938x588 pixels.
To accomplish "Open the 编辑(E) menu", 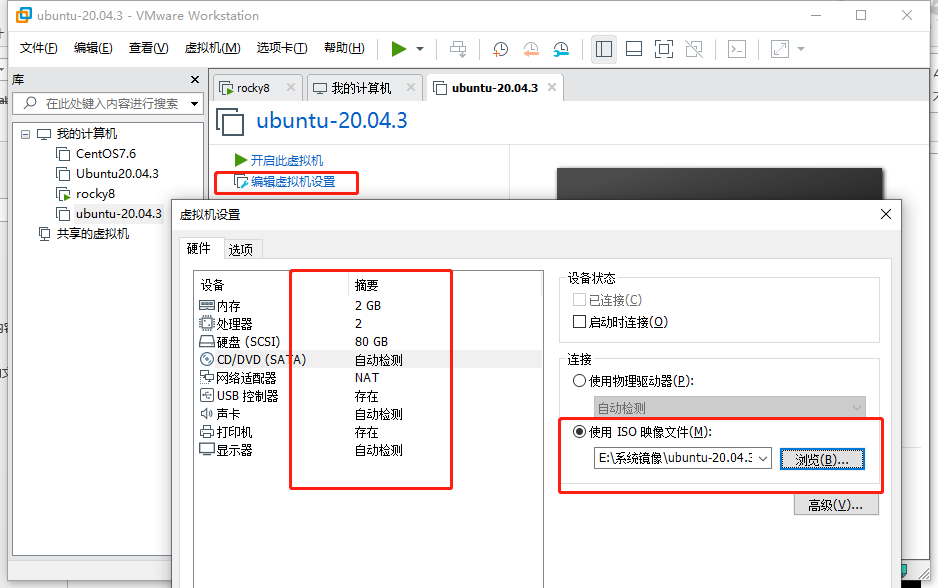I will tap(93, 48).
